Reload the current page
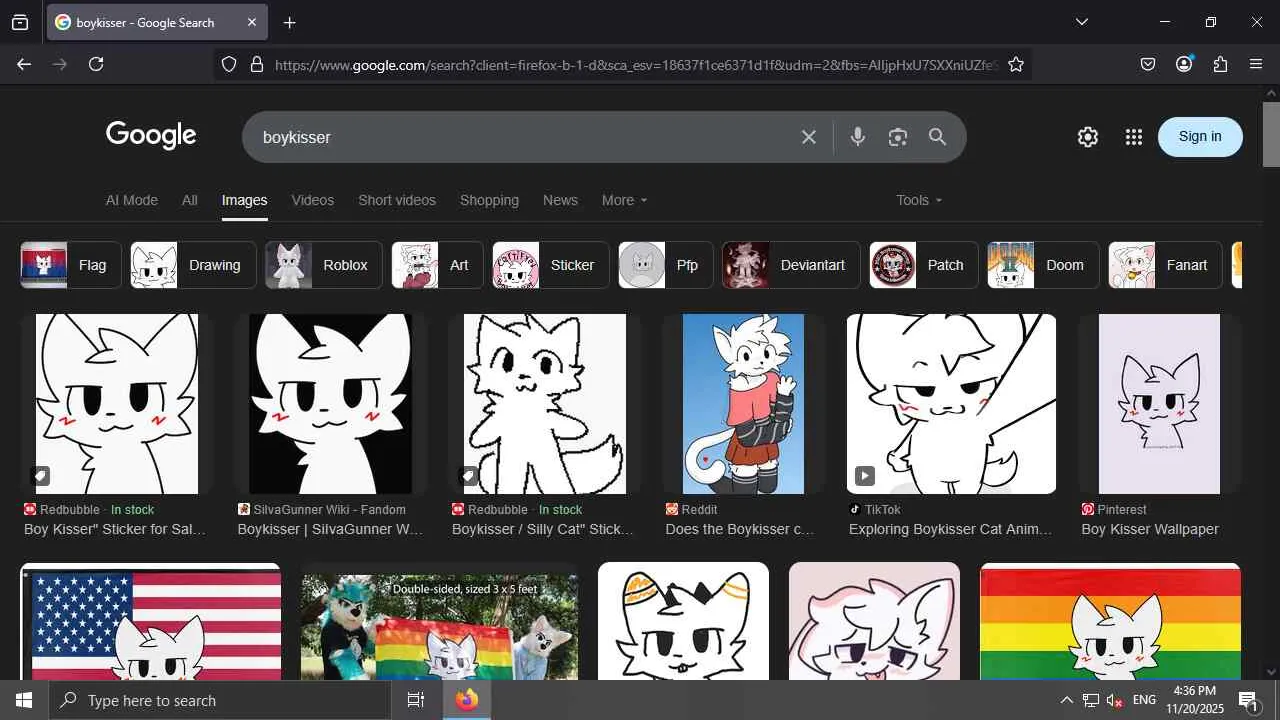This screenshot has height=720, width=1280. (96, 64)
